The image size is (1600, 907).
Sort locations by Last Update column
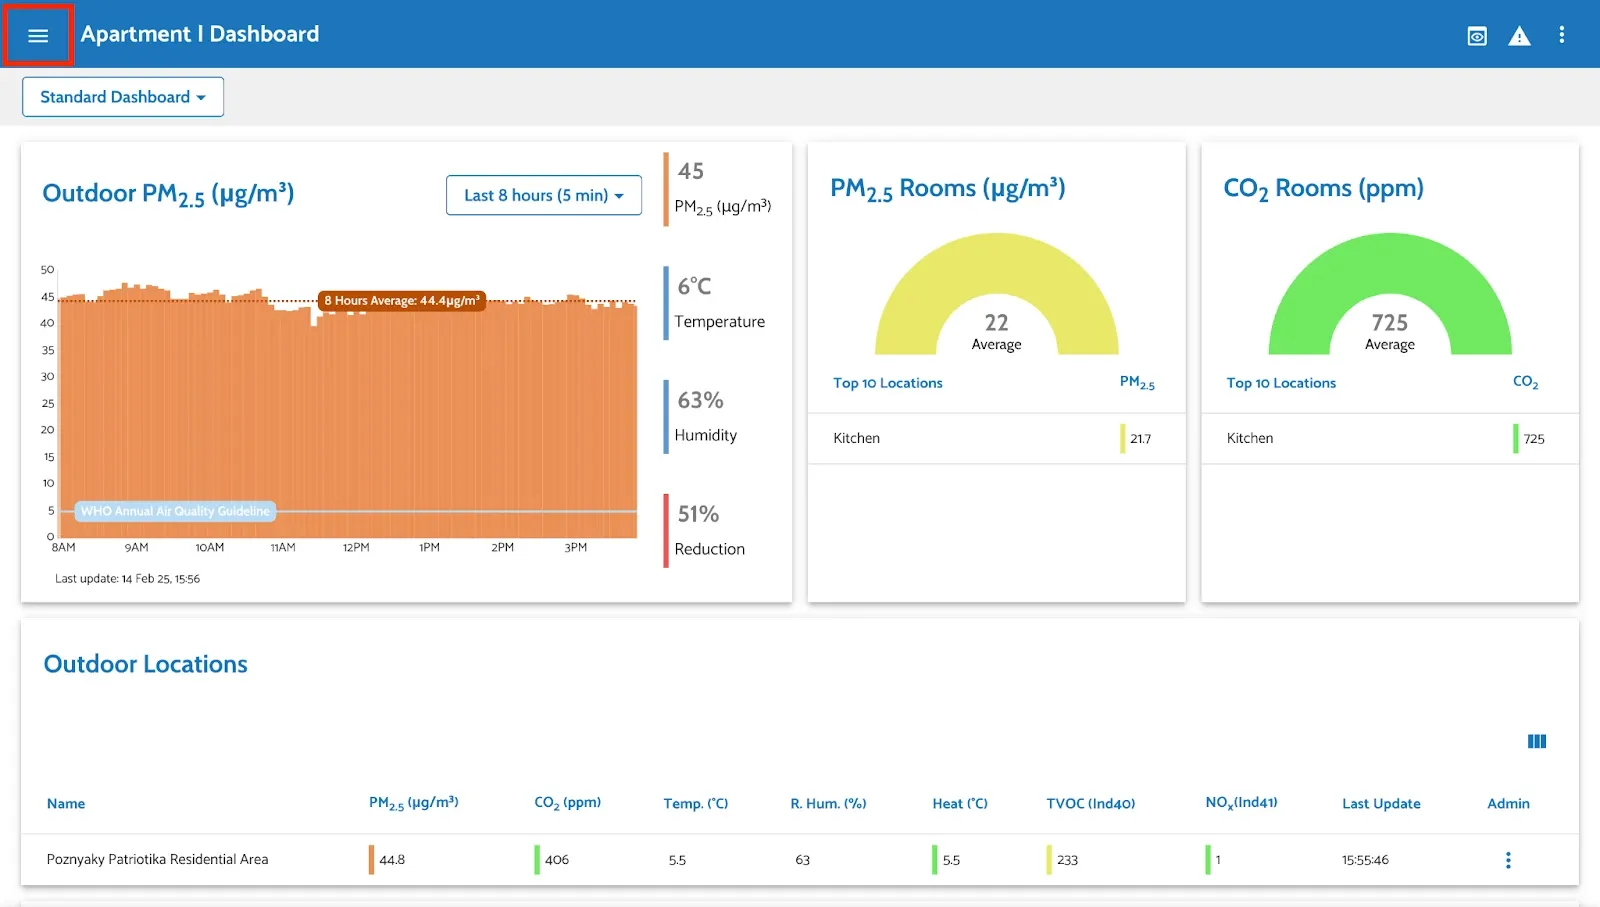(x=1380, y=804)
